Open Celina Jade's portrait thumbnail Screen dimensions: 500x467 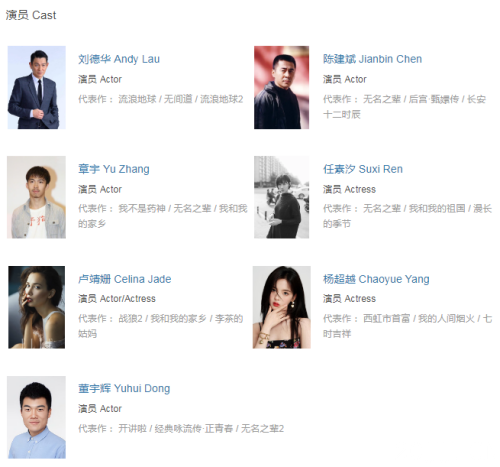point(36,307)
